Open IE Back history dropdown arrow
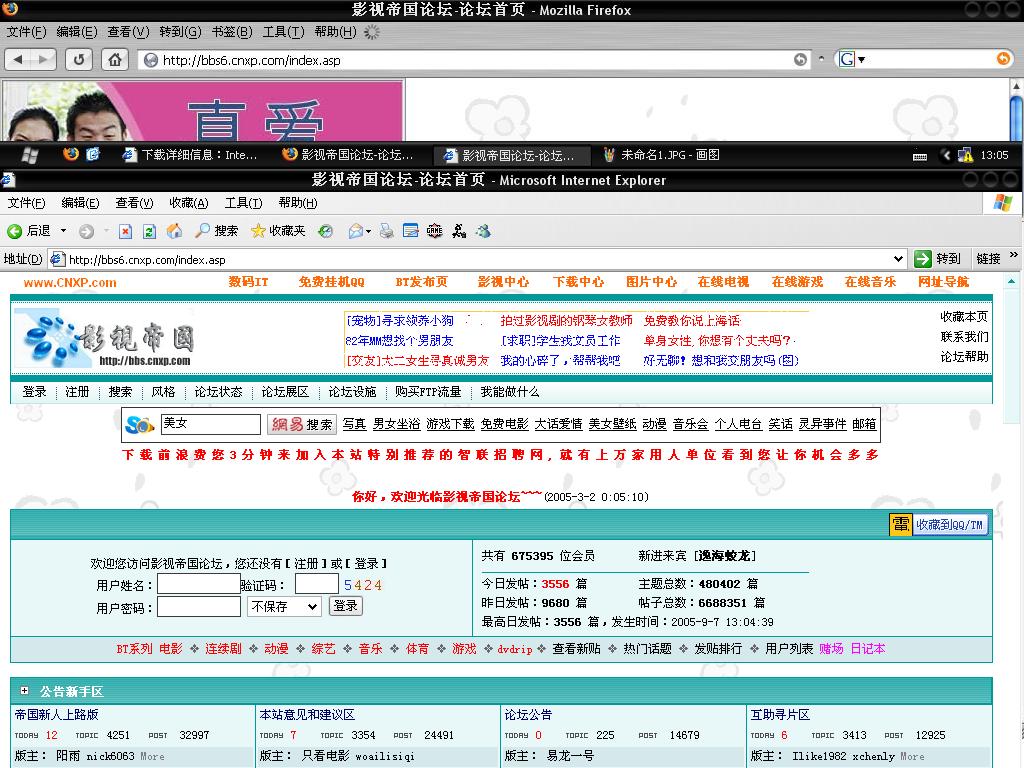 63,231
